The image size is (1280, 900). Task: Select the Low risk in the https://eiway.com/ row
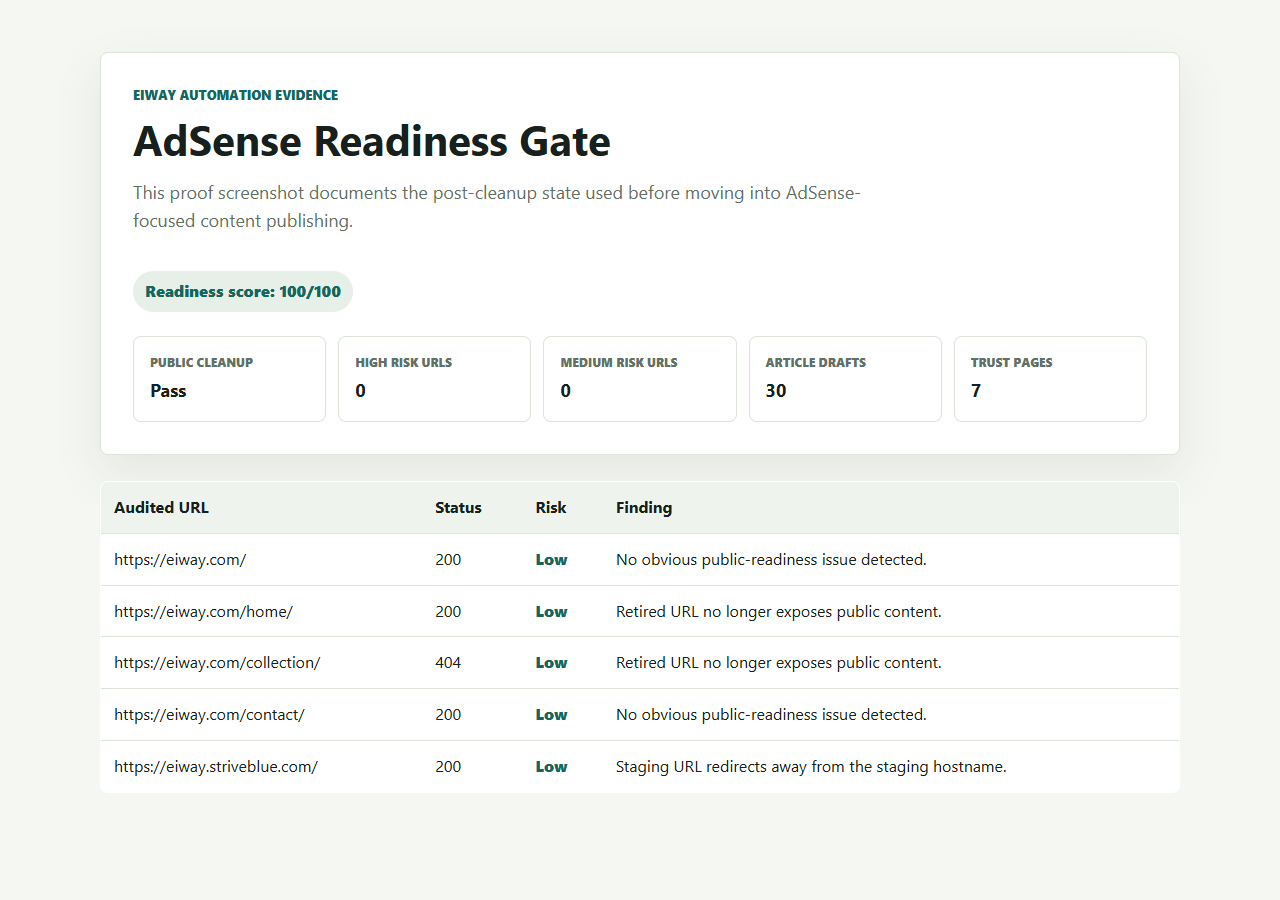pos(552,560)
